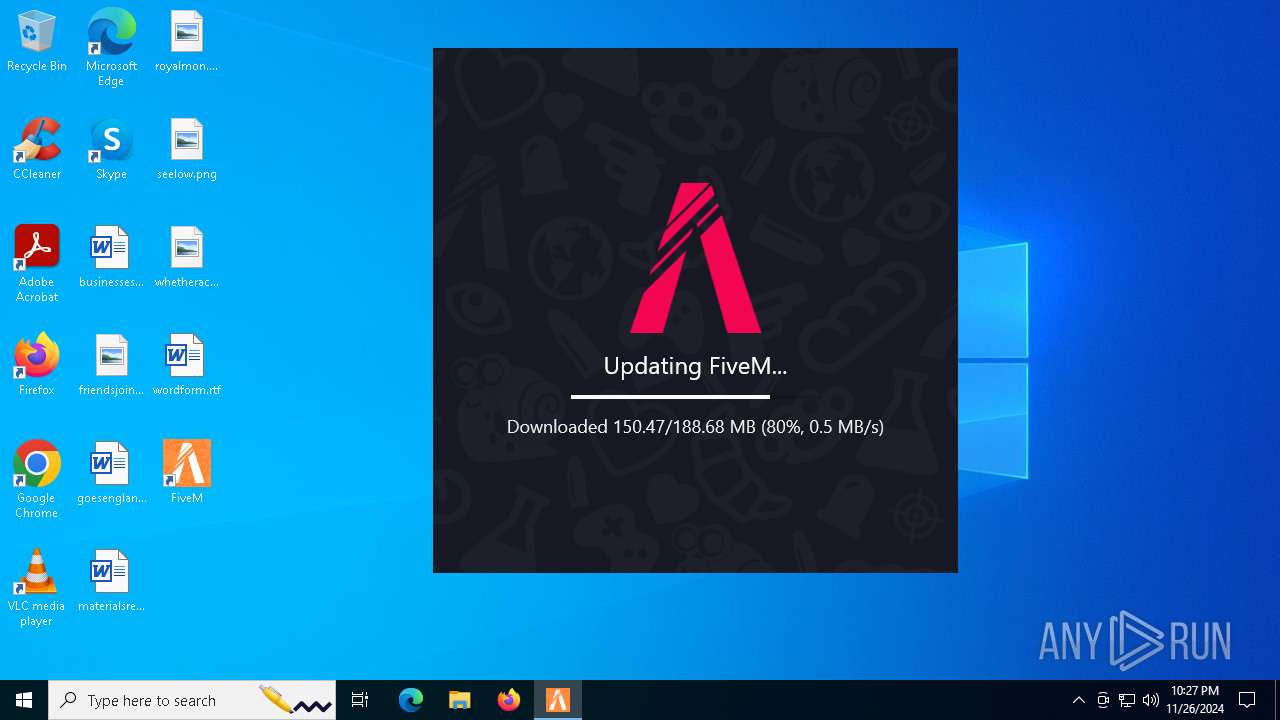This screenshot has width=1280, height=720.
Task: Click the taskbar search box
Action: point(192,700)
